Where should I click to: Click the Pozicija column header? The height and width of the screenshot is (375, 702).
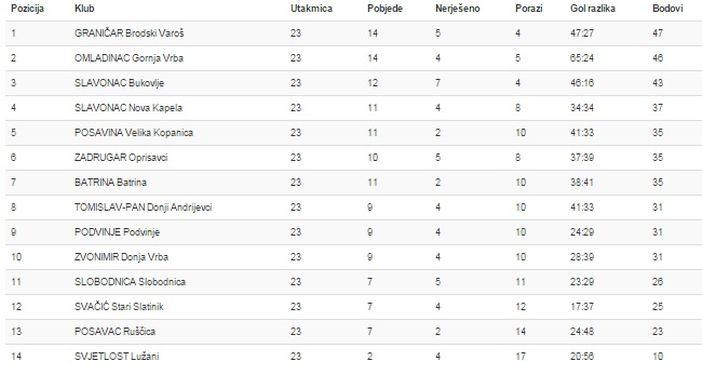pyautogui.click(x=27, y=9)
